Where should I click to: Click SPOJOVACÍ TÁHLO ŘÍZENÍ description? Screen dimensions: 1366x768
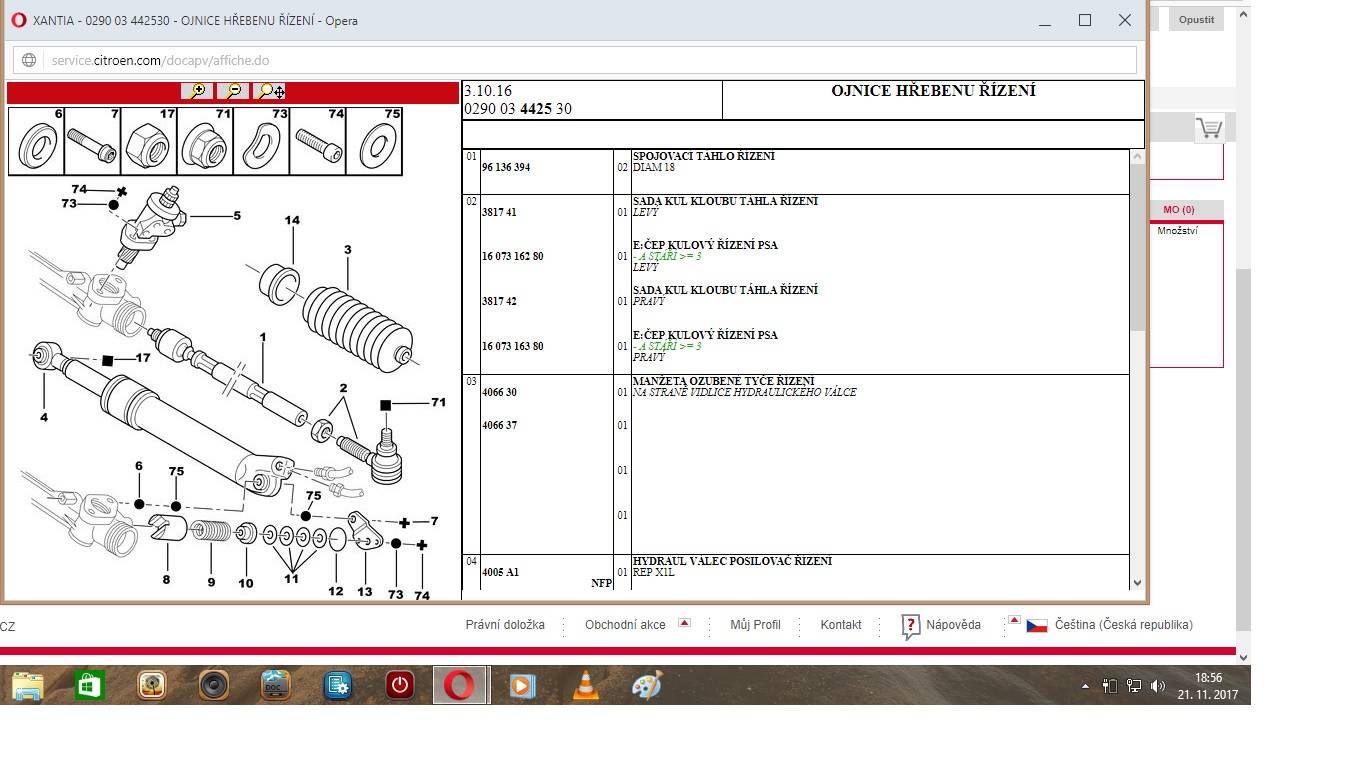[x=704, y=156]
